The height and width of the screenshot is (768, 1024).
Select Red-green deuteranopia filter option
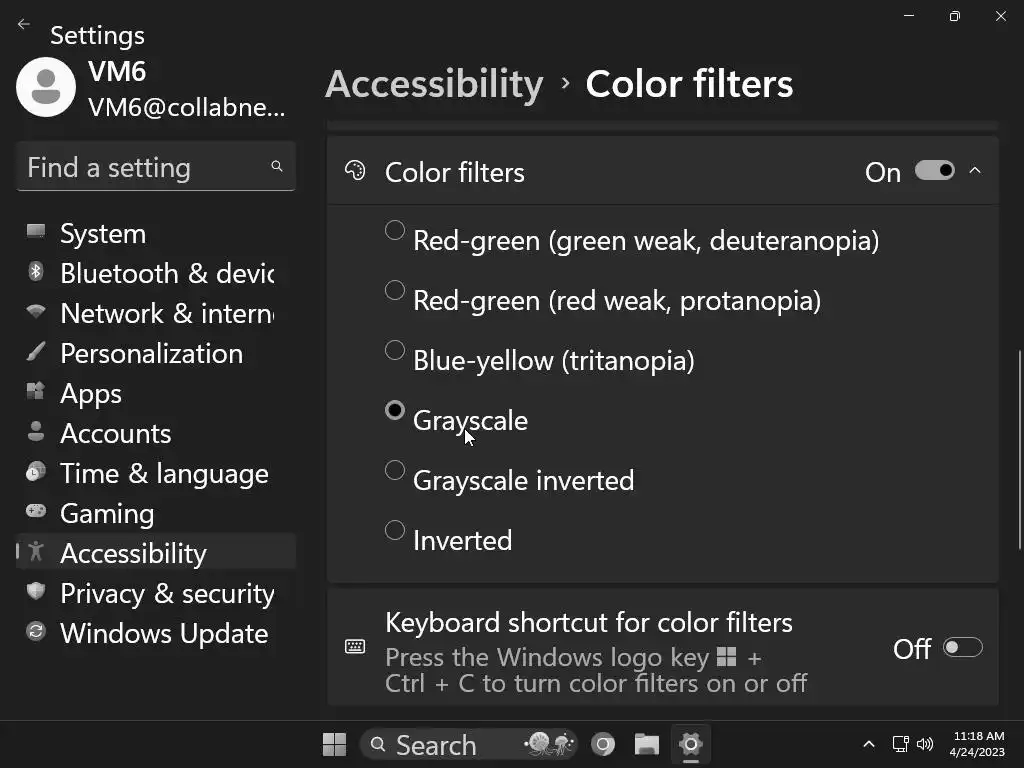coord(395,230)
